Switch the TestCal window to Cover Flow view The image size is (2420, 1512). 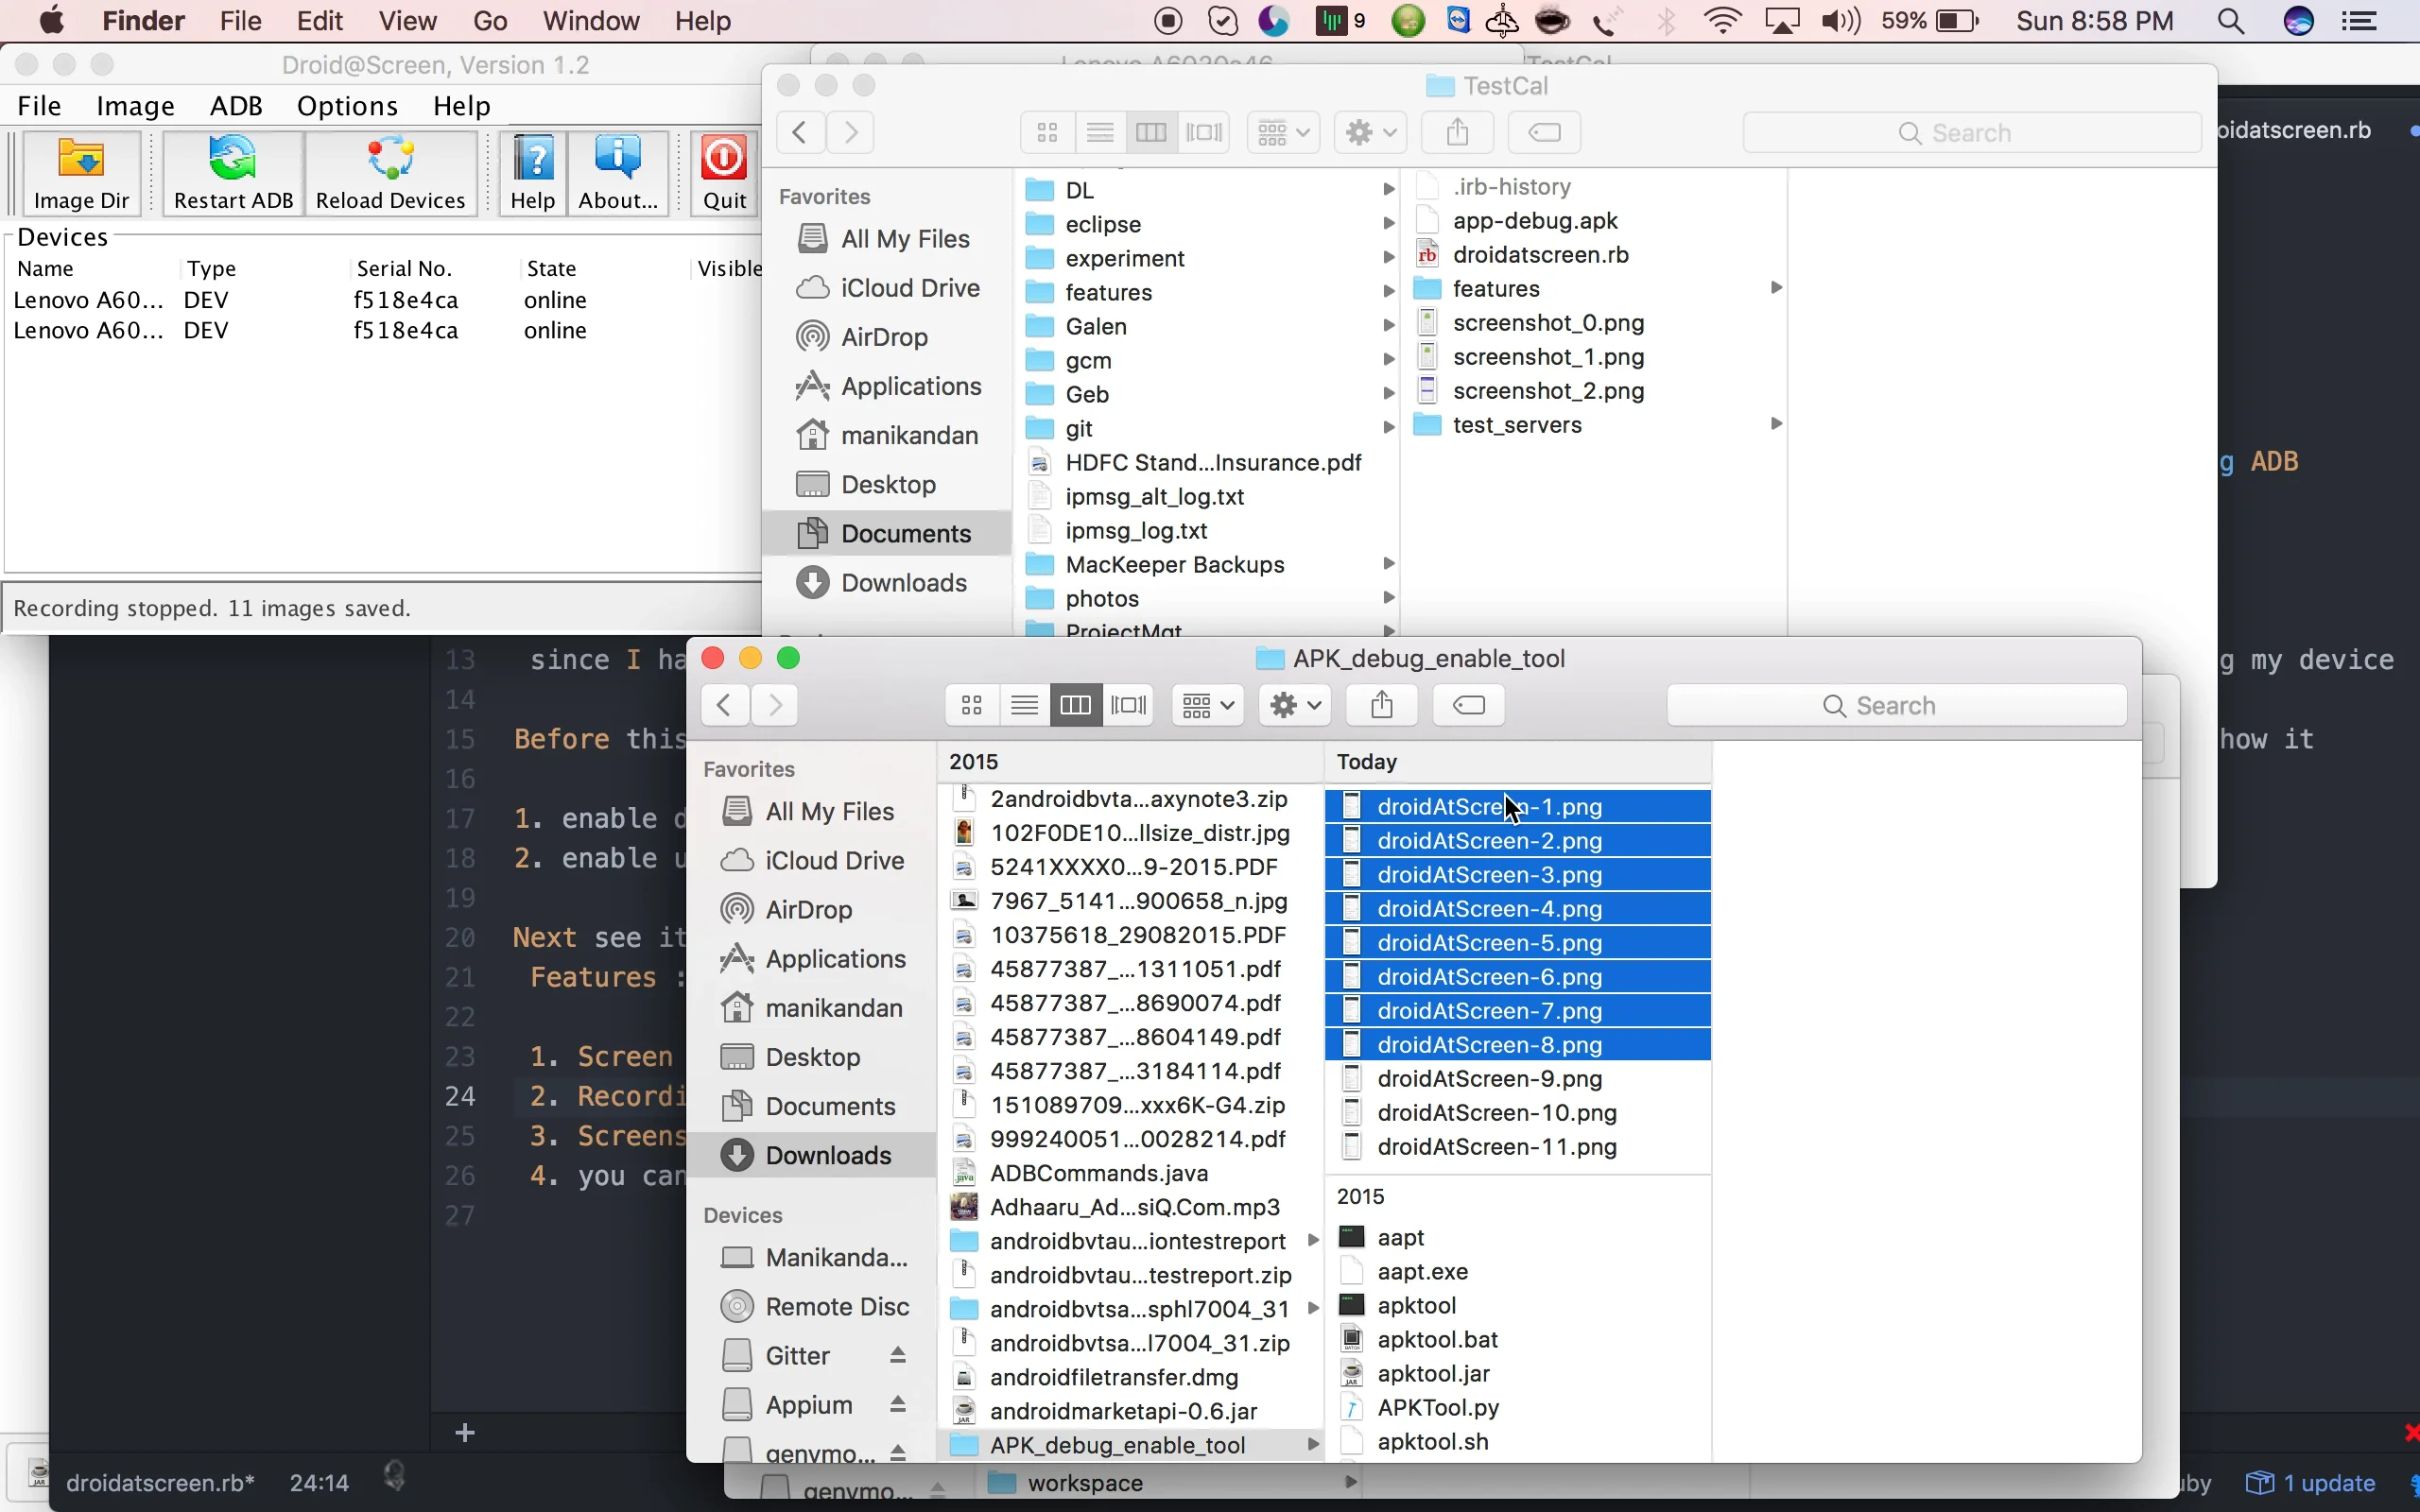coord(1203,132)
